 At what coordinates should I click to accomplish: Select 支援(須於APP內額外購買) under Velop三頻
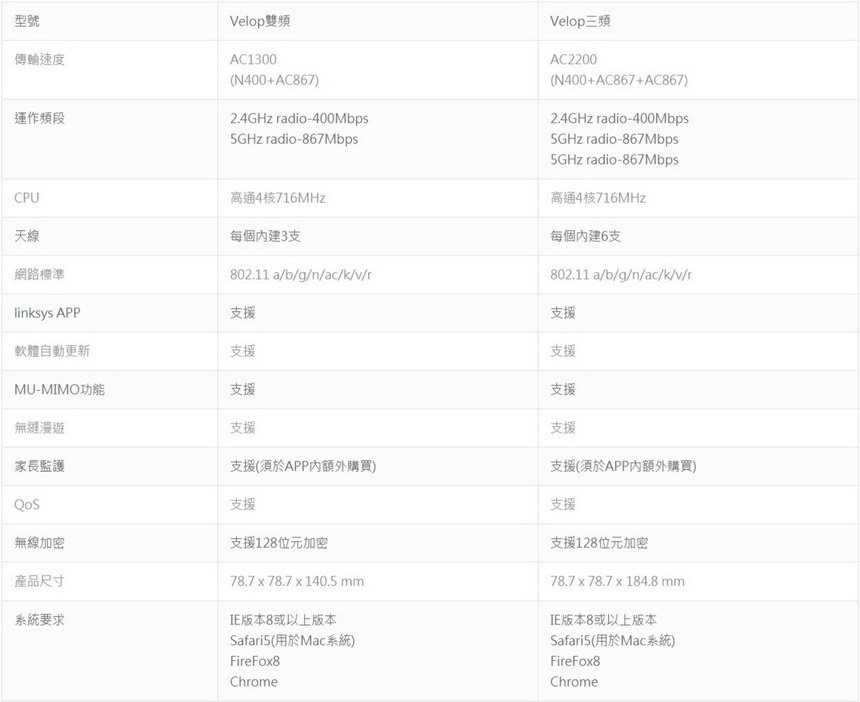[x=623, y=466]
